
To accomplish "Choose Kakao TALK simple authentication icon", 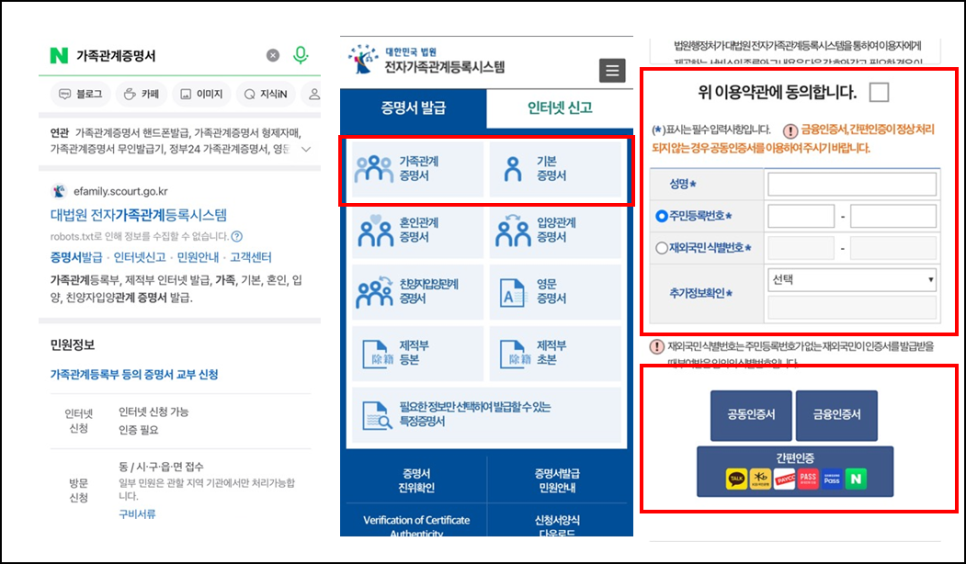I will click(736, 479).
